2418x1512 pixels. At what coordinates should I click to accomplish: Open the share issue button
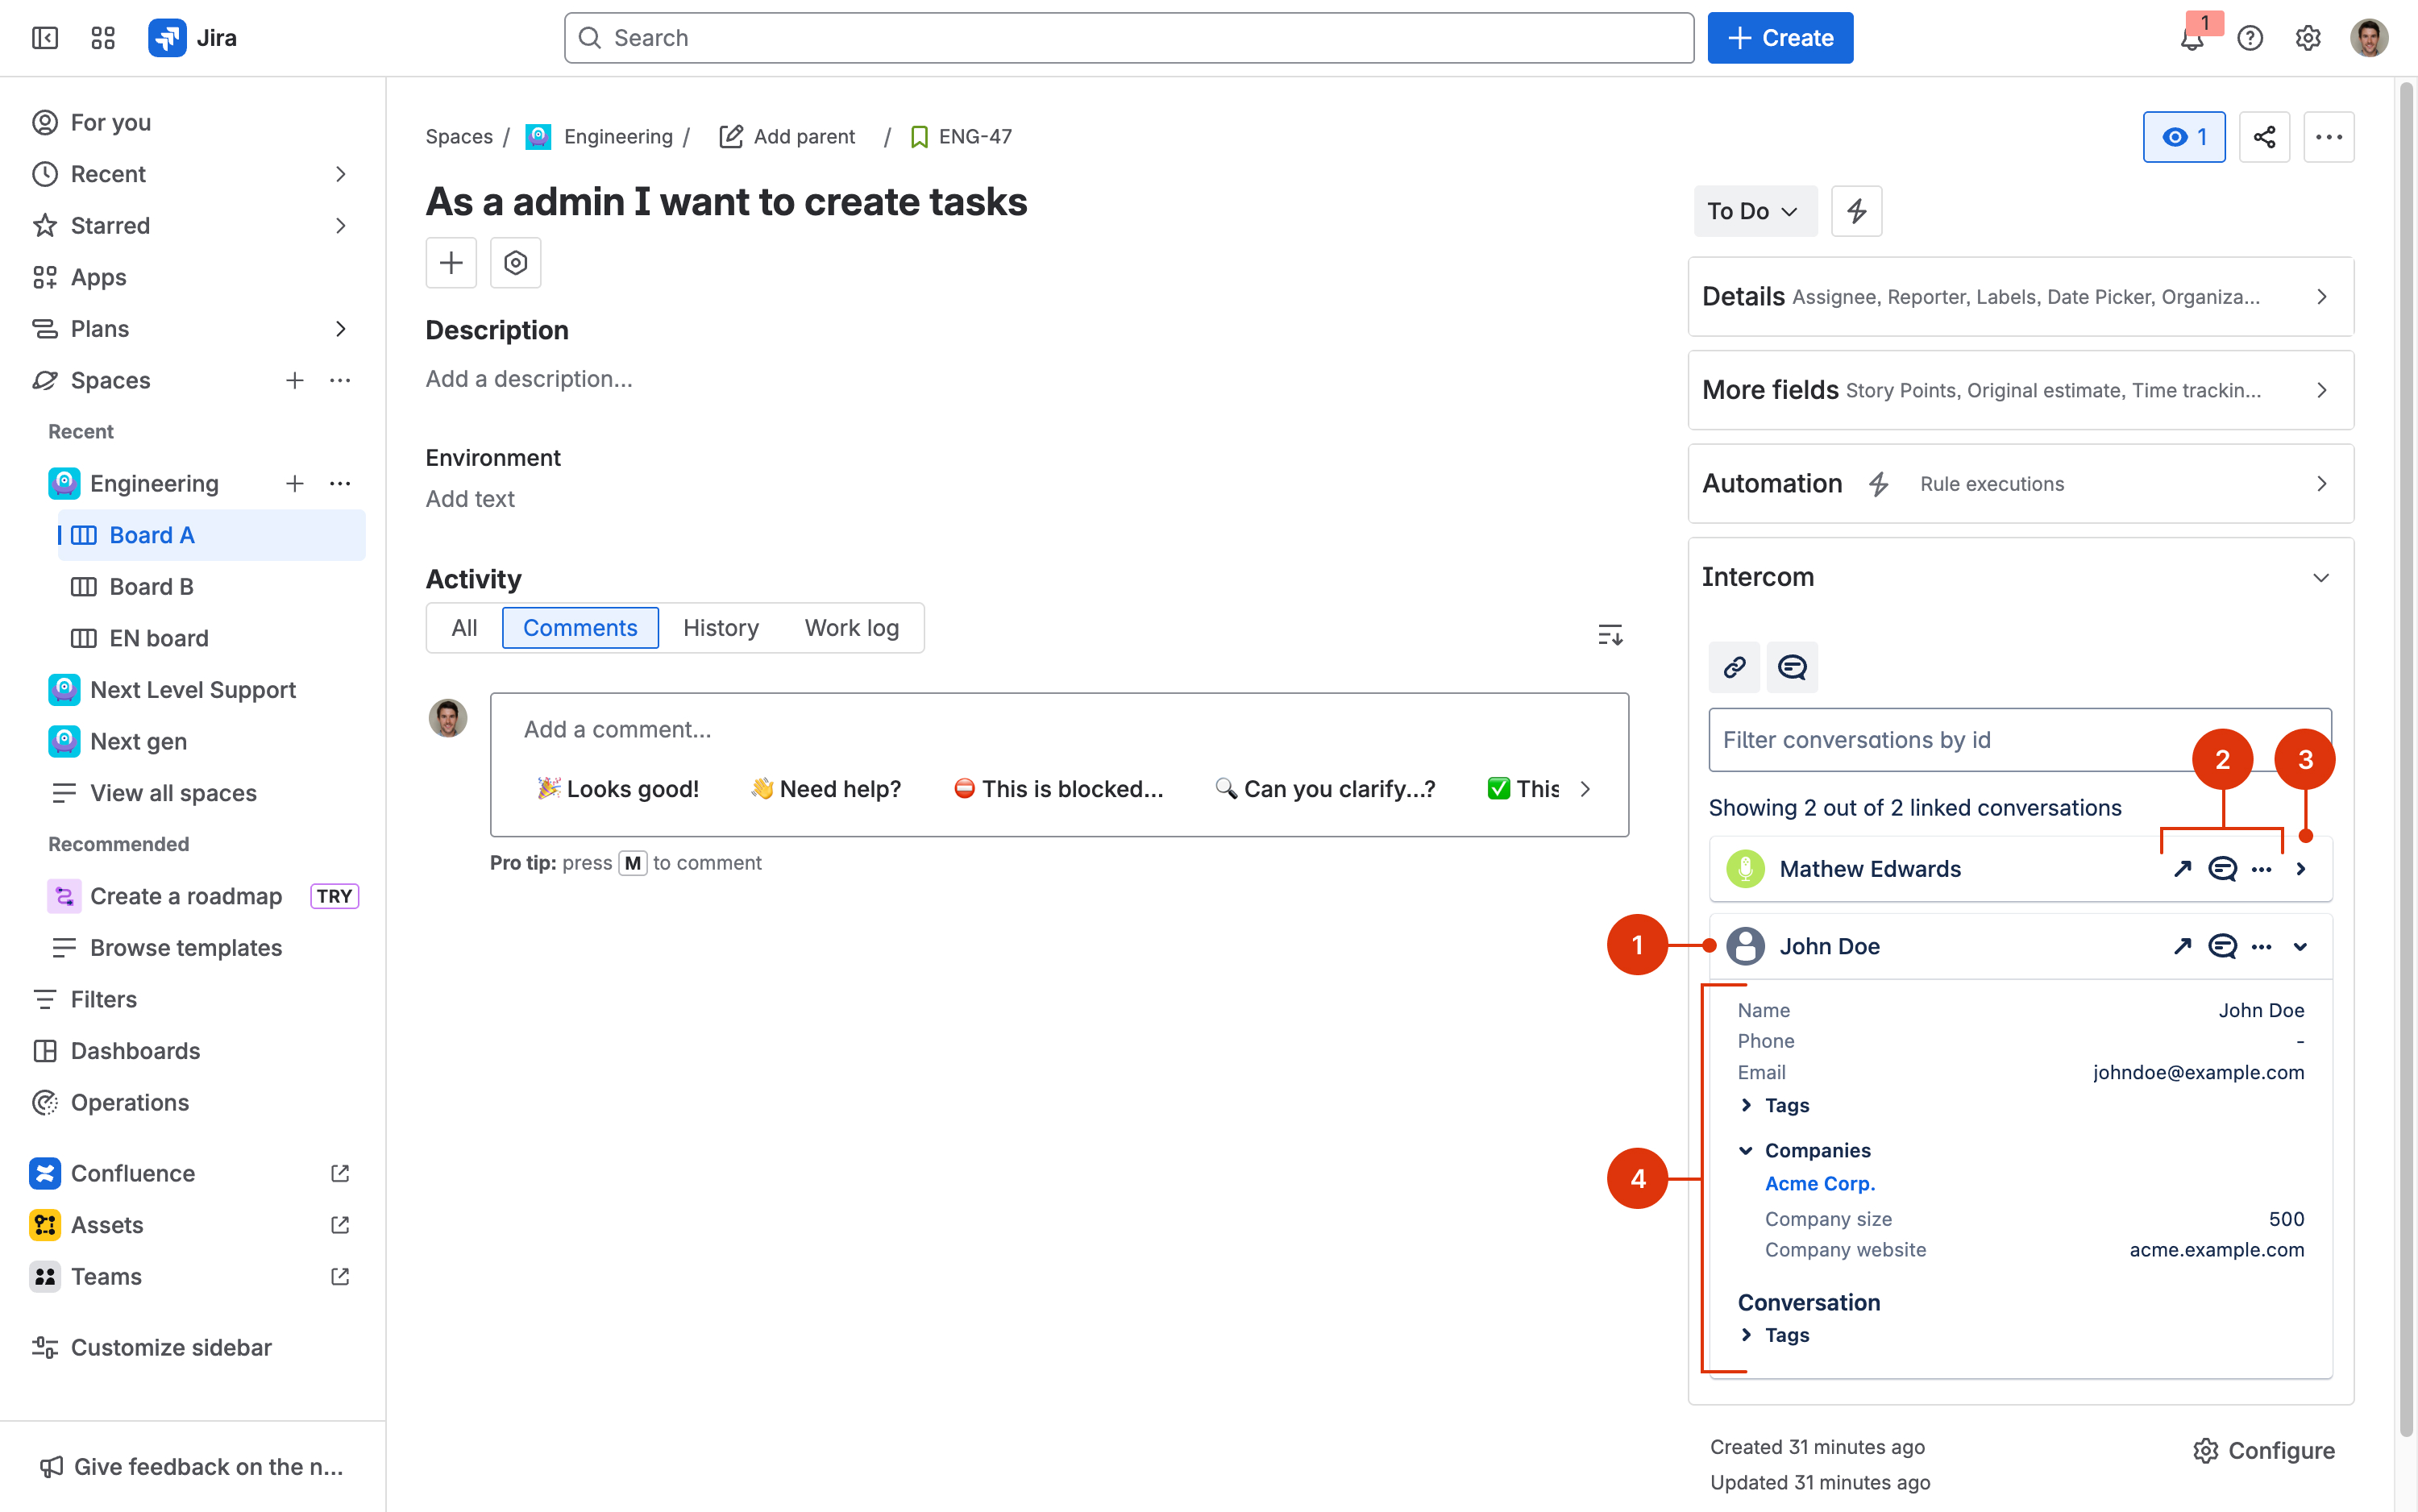(x=2264, y=137)
